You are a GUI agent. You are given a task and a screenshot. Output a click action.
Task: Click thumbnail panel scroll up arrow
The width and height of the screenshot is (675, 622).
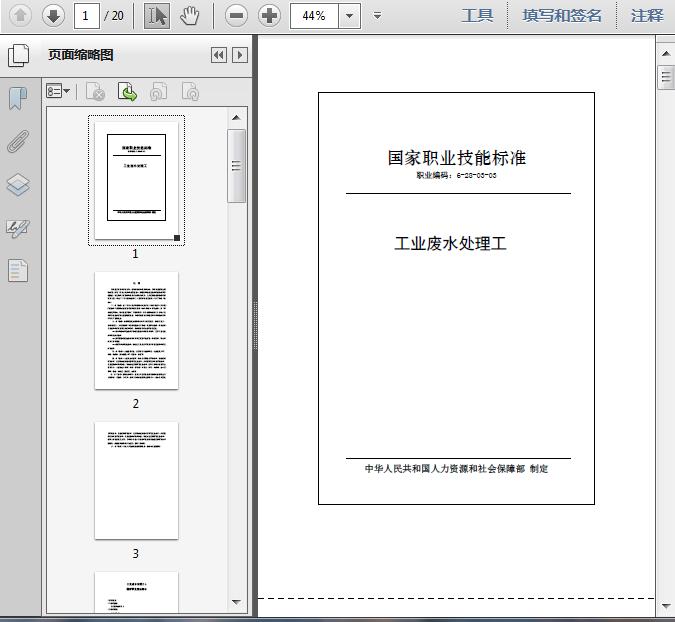[x=236, y=118]
